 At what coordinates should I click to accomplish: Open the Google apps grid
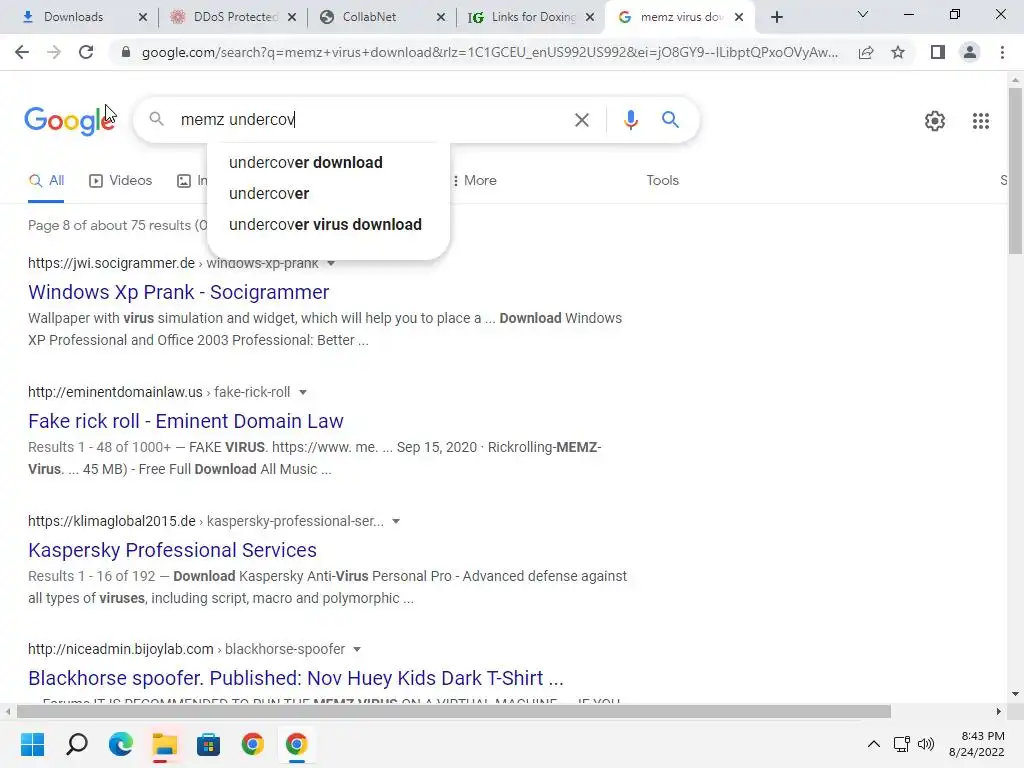click(x=980, y=121)
